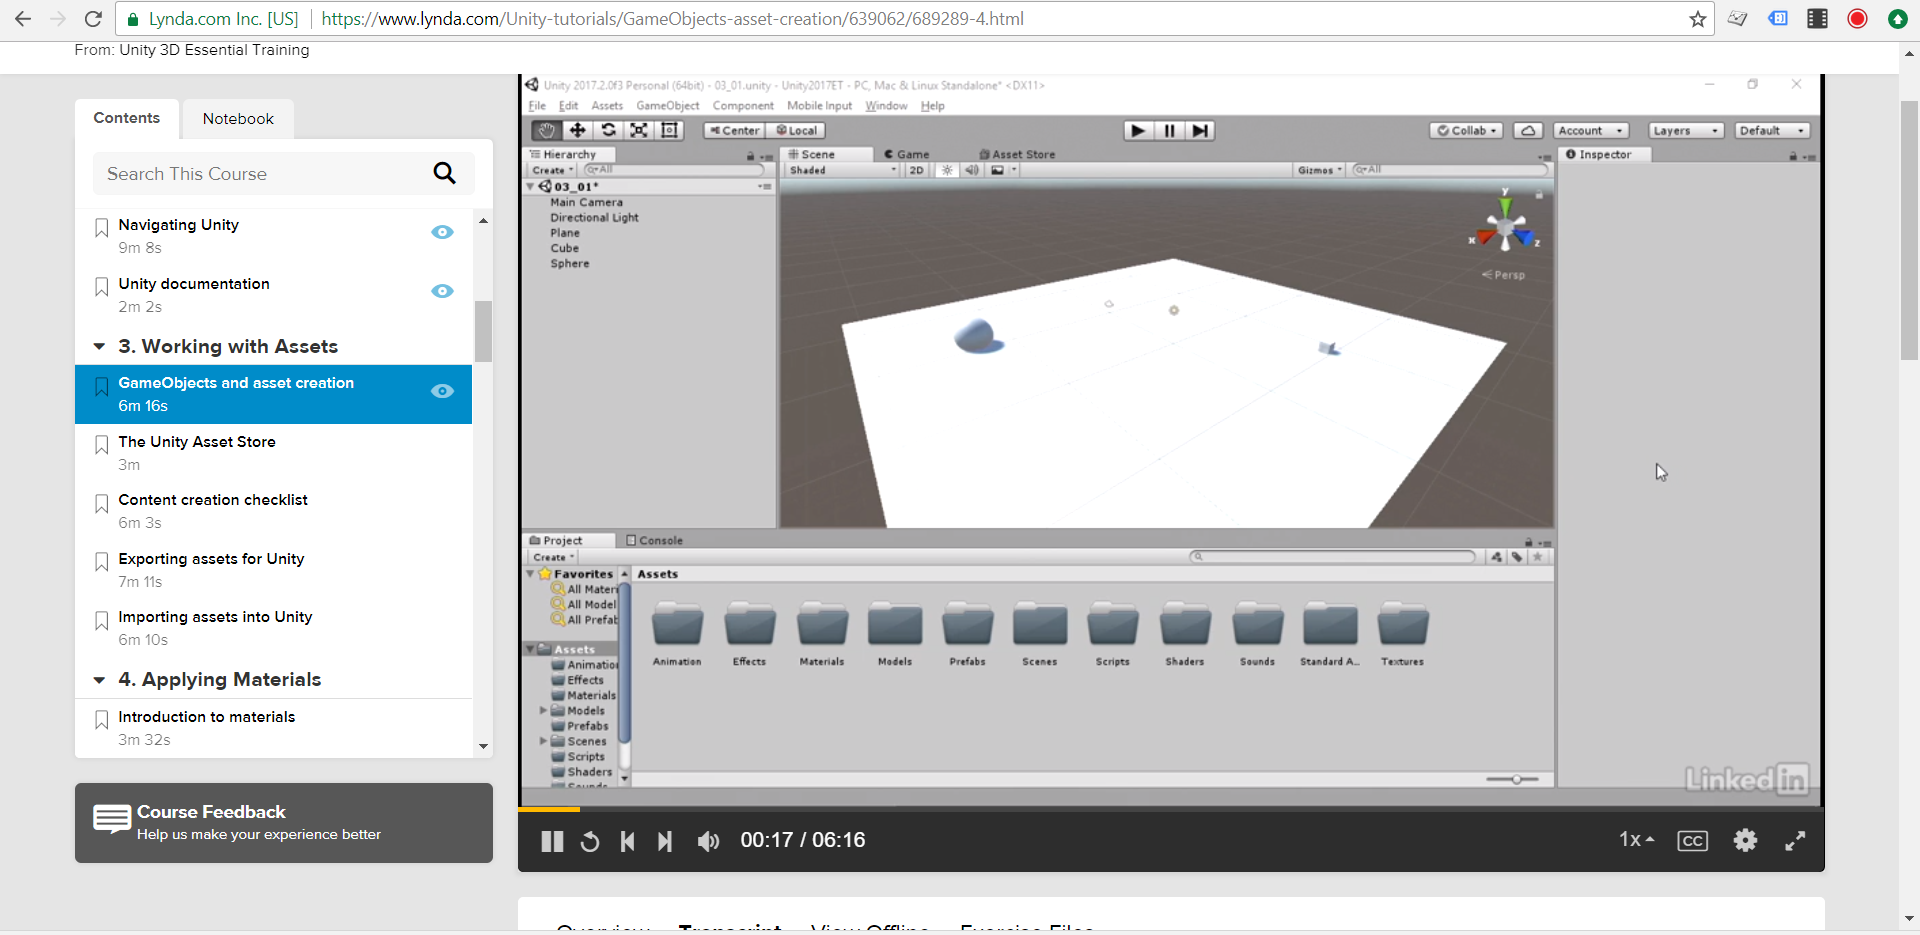Click the replay-10-seconds rewind icon
1920x935 pixels.
pos(590,841)
